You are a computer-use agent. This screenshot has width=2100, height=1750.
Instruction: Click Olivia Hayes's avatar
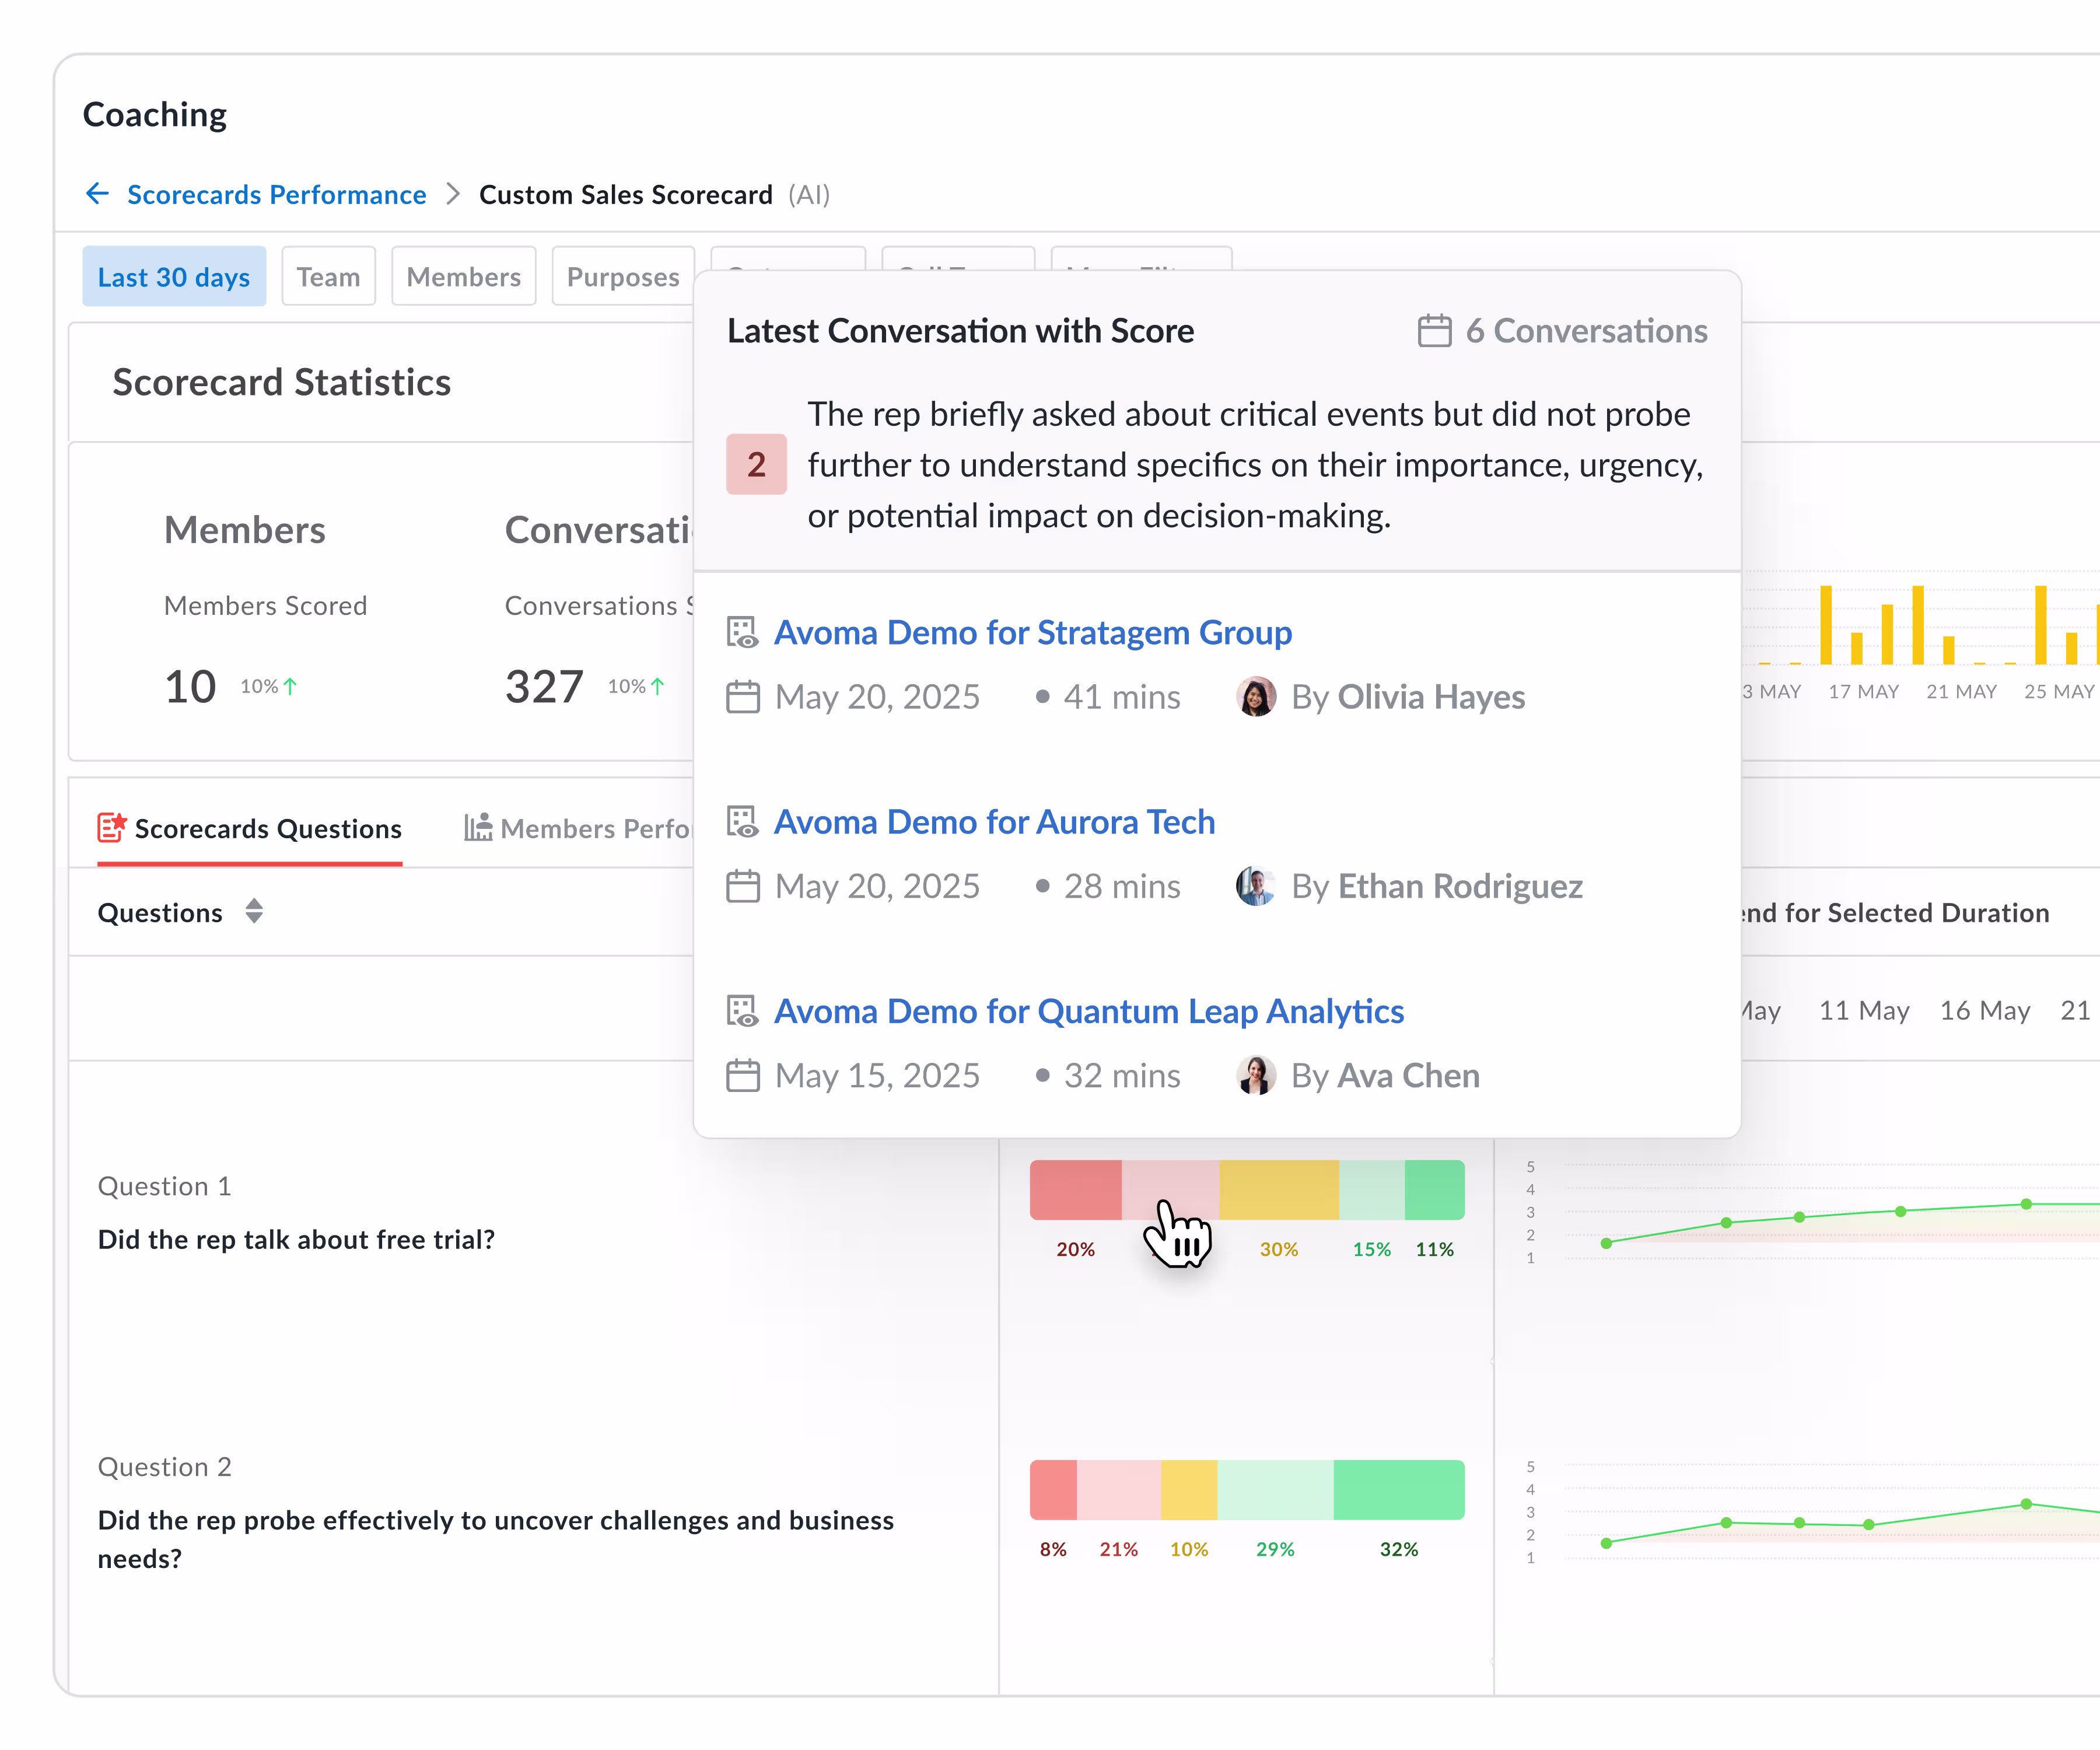point(1256,697)
